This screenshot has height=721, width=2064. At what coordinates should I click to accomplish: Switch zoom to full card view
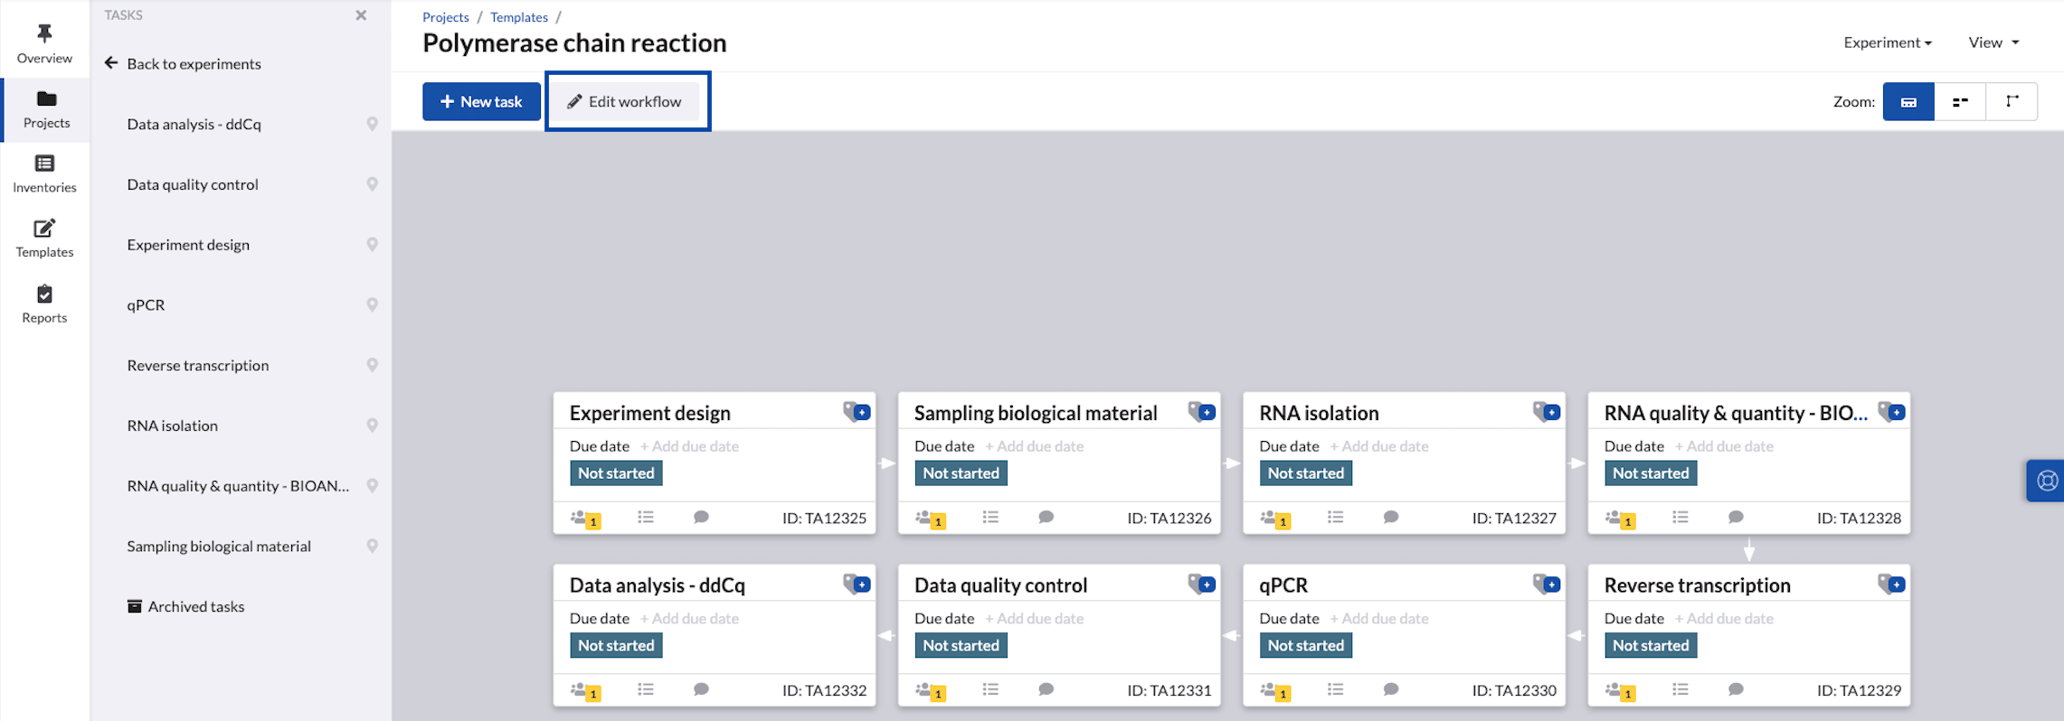1908,102
